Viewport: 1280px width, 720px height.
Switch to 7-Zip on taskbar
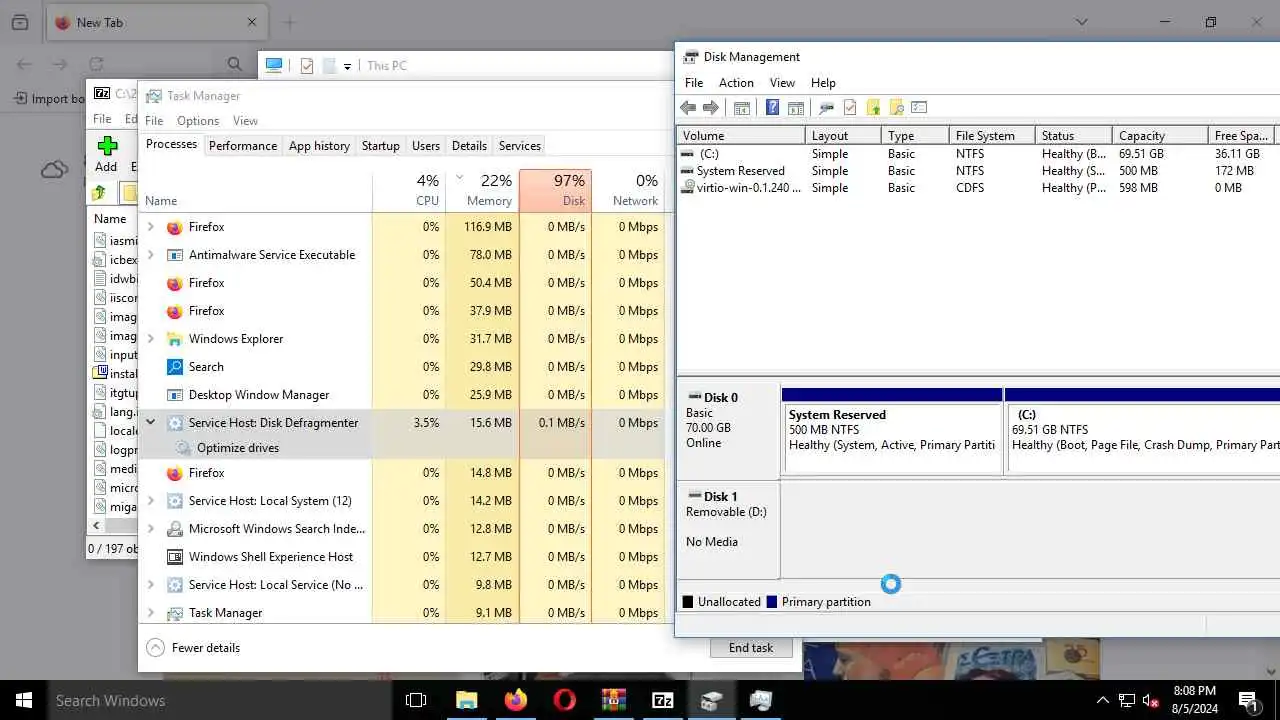click(x=663, y=700)
